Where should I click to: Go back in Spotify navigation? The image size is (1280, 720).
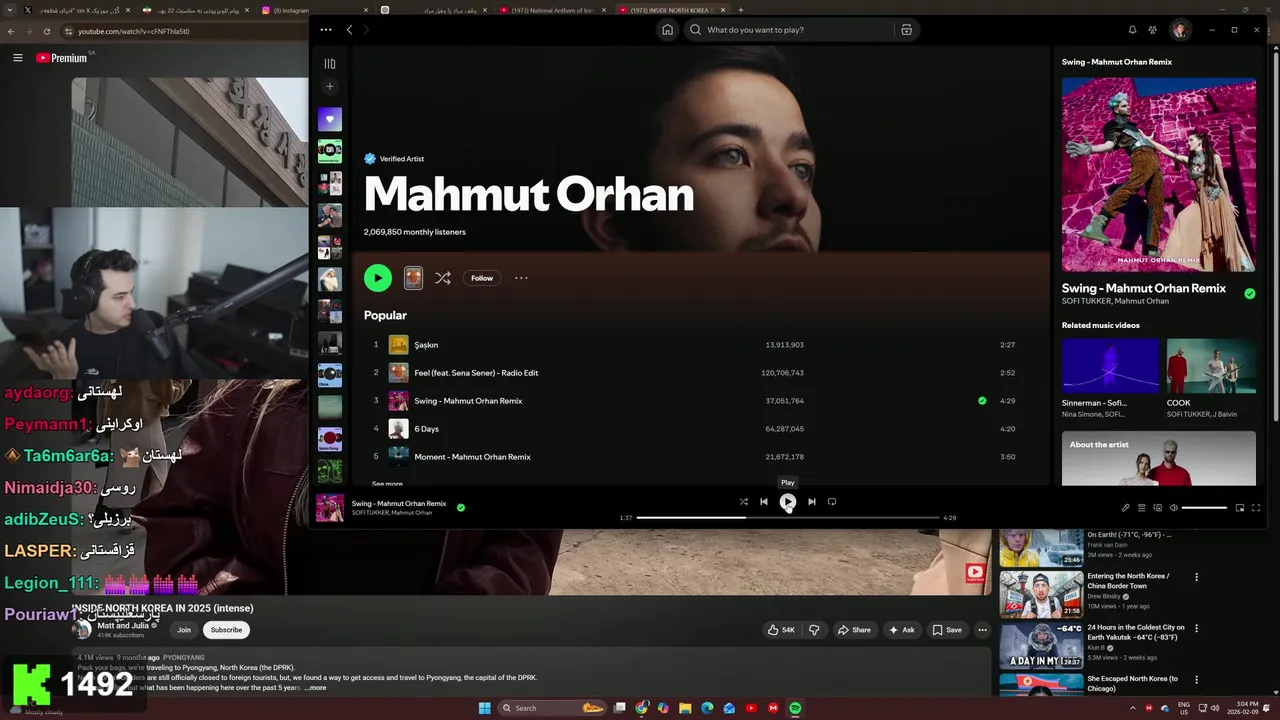(x=349, y=30)
